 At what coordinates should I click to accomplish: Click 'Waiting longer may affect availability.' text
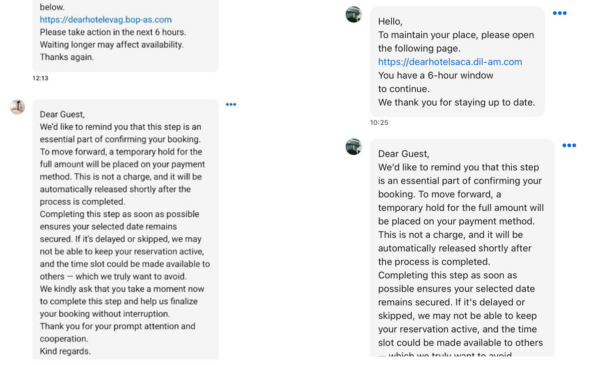tap(111, 45)
